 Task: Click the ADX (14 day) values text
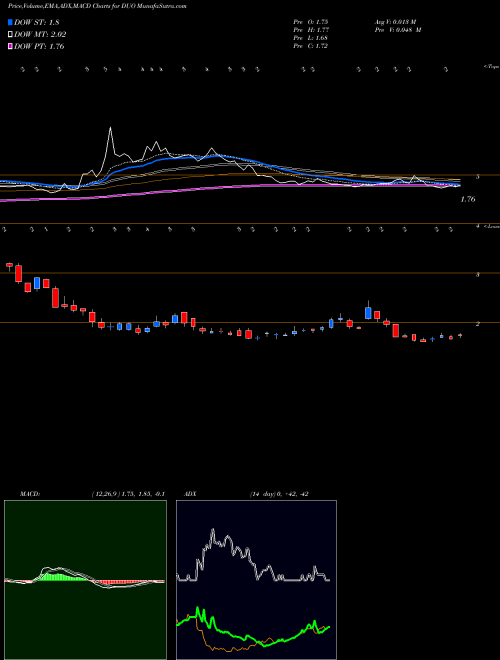pyautogui.click(x=279, y=494)
